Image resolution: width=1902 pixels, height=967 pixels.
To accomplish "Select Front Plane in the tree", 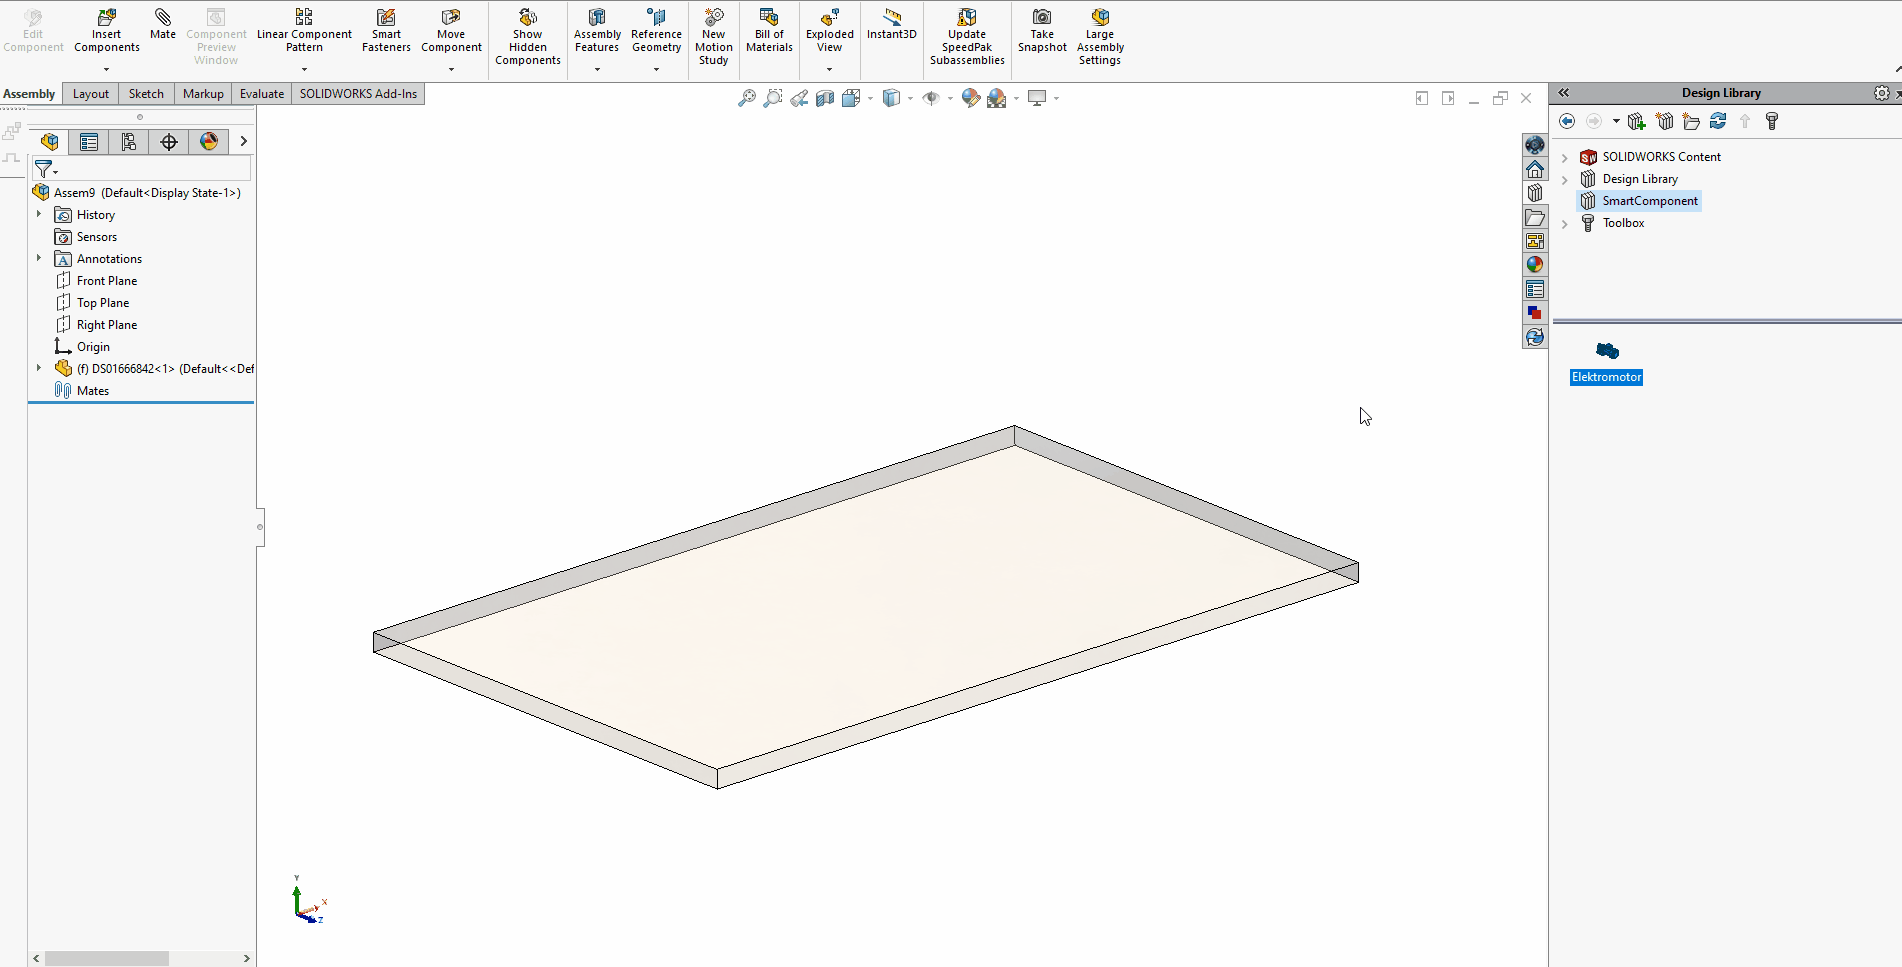I will pos(107,281).
